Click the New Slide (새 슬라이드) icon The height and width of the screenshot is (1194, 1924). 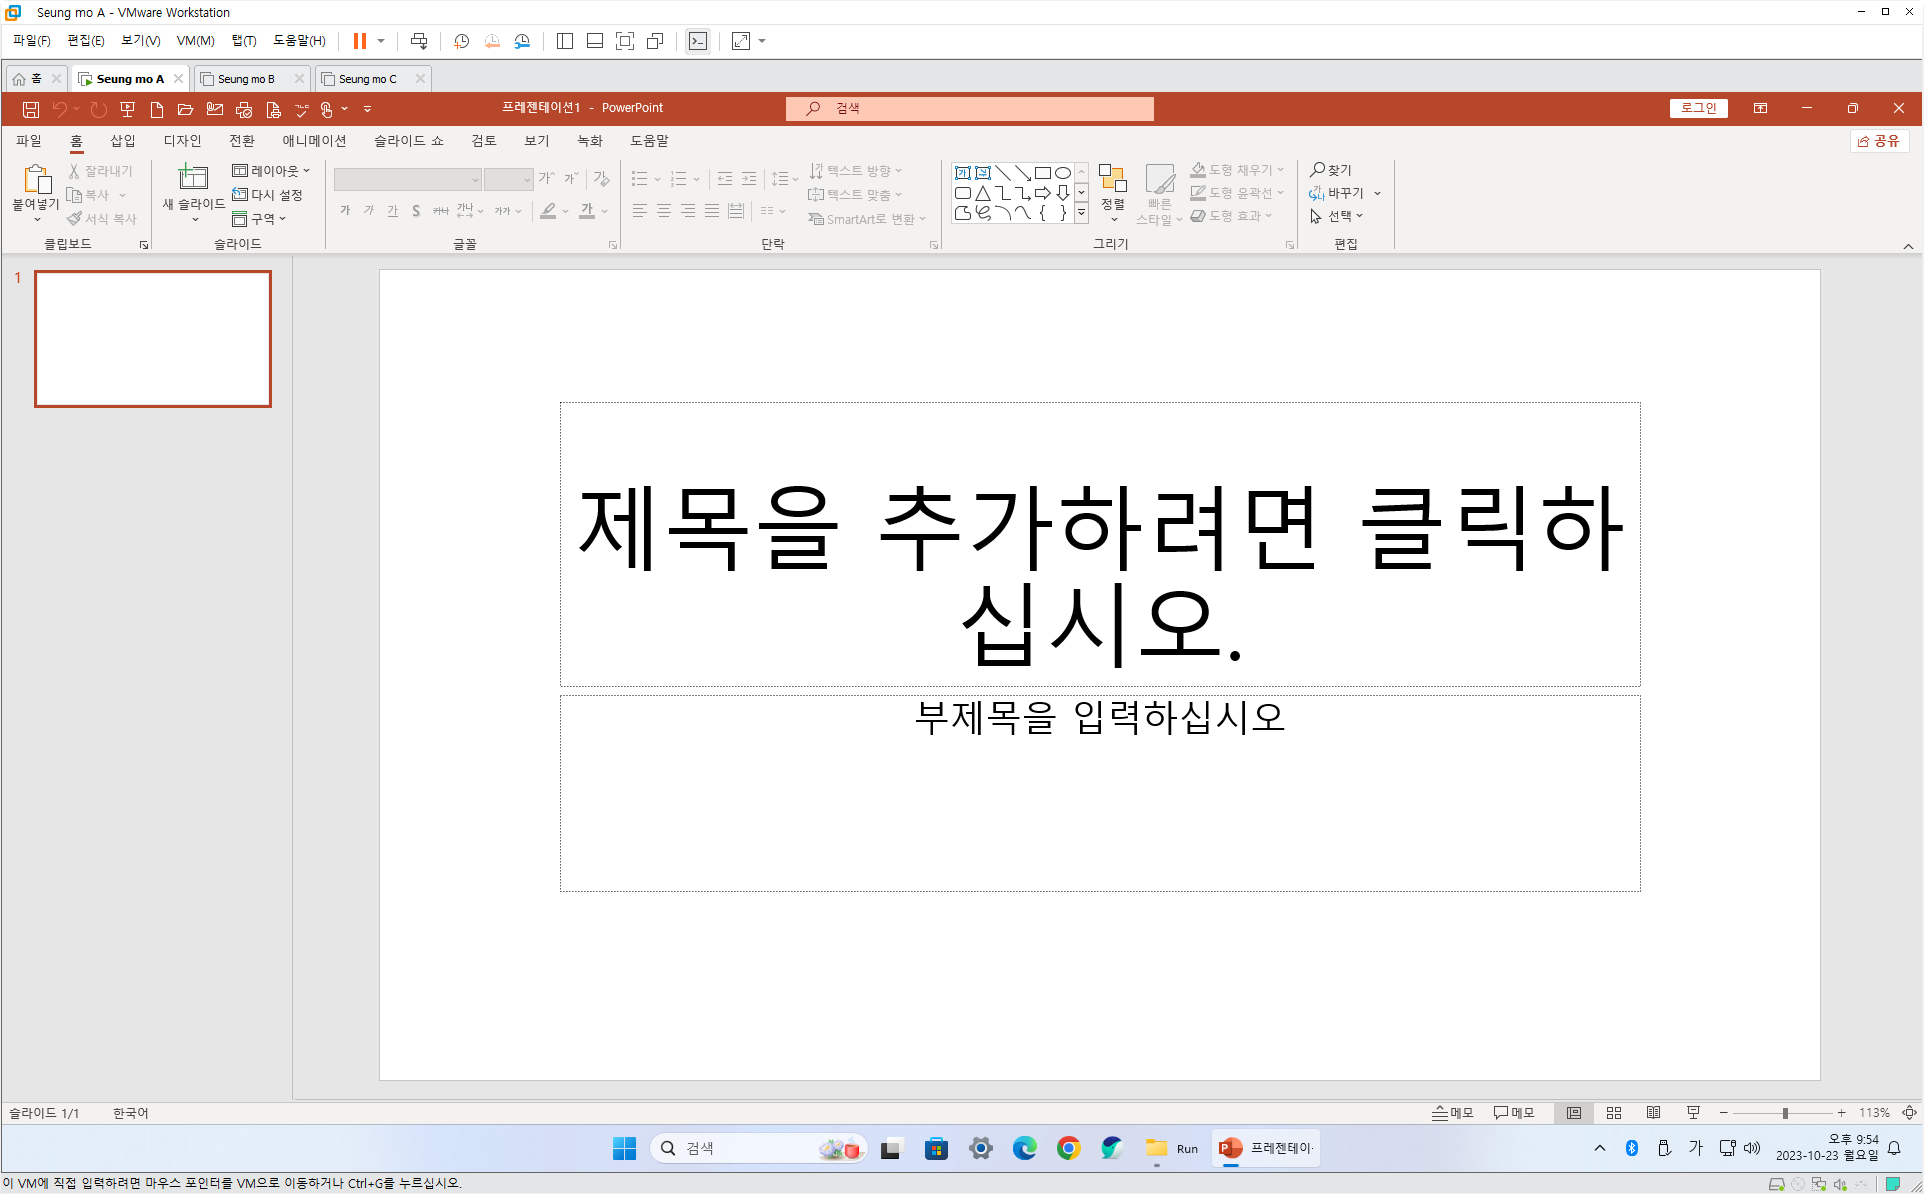point(192,178)
